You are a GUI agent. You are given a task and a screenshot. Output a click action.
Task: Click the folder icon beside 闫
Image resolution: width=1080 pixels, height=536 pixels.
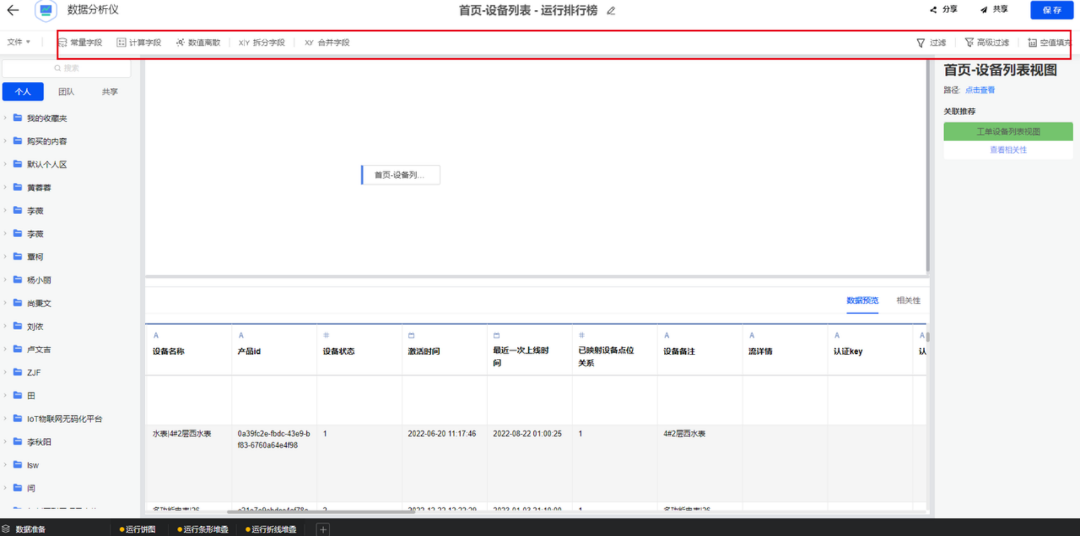pos(18,488)
